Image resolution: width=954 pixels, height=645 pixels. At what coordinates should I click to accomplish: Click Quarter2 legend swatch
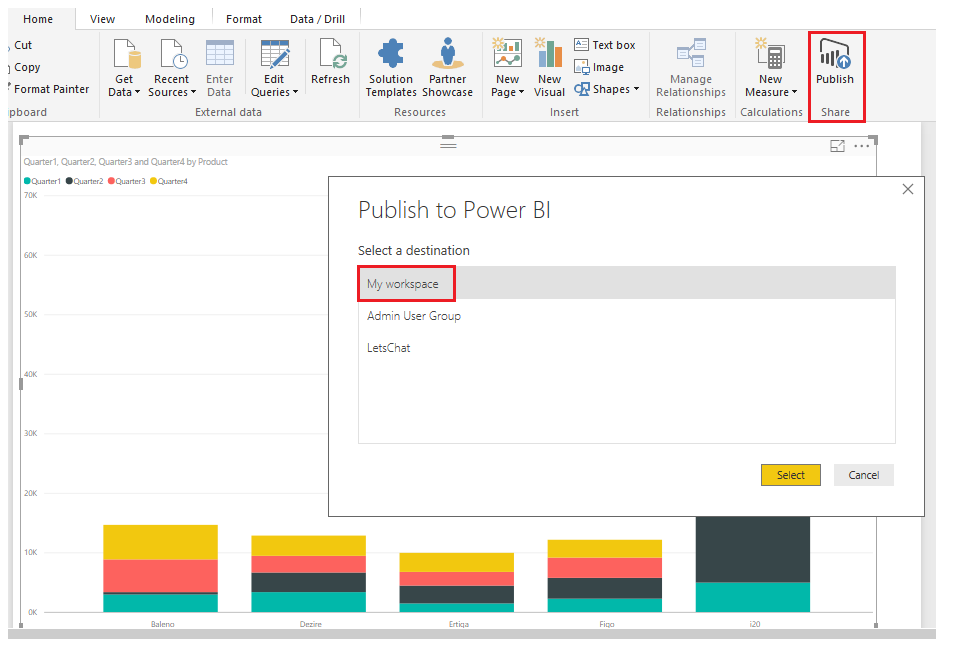pos(69,181)
